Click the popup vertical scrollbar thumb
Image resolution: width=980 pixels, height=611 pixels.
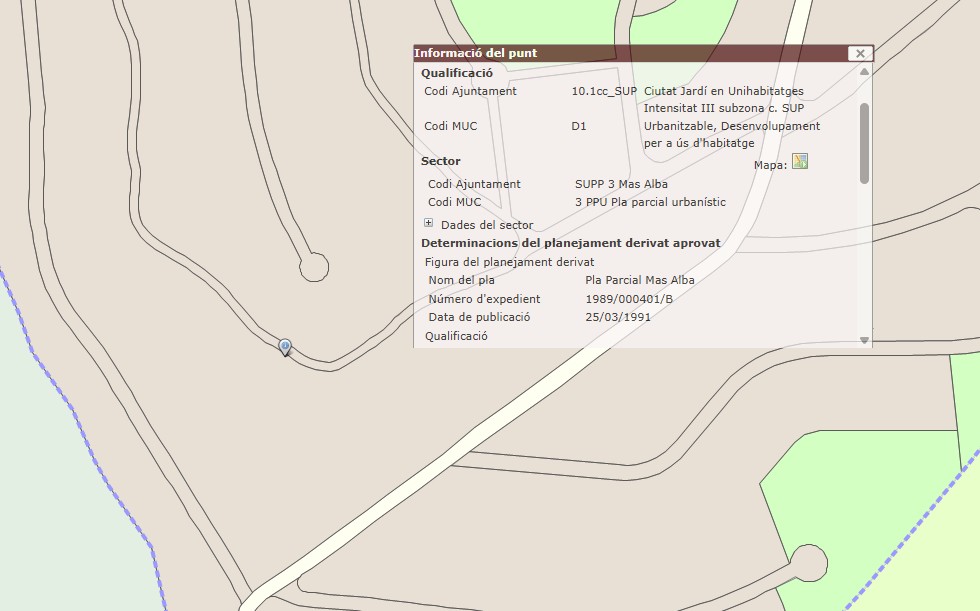[864, 142]
